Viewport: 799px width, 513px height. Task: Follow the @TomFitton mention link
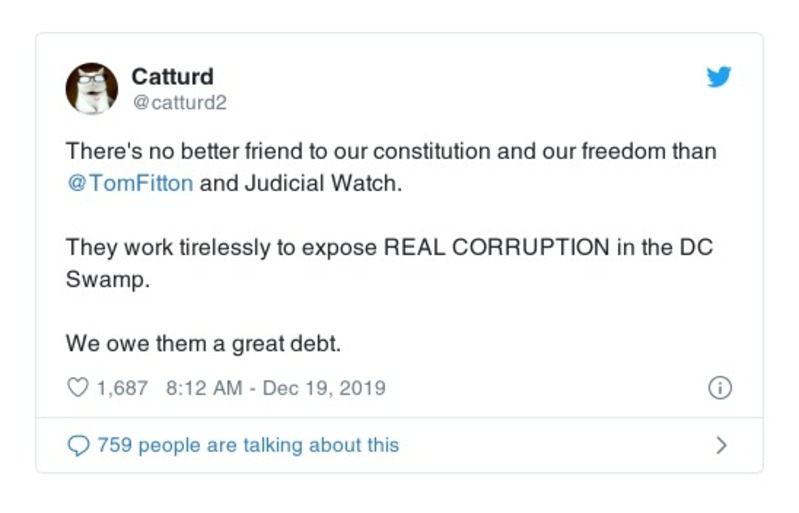point(129,186)
